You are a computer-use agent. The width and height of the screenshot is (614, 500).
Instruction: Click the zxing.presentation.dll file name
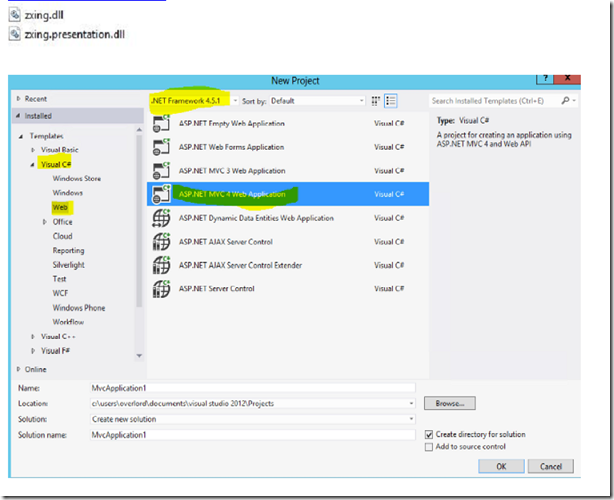[75, 34]
